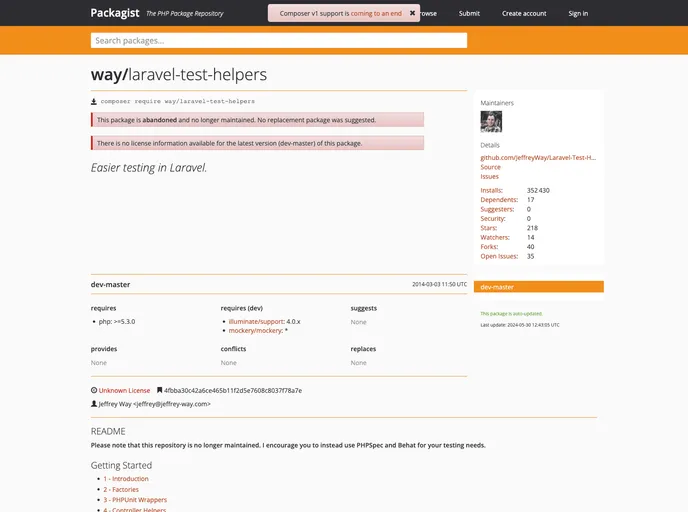688x512 pixels.
Task: Click the 'dev-master' version heading
Action: coord(111,285)
